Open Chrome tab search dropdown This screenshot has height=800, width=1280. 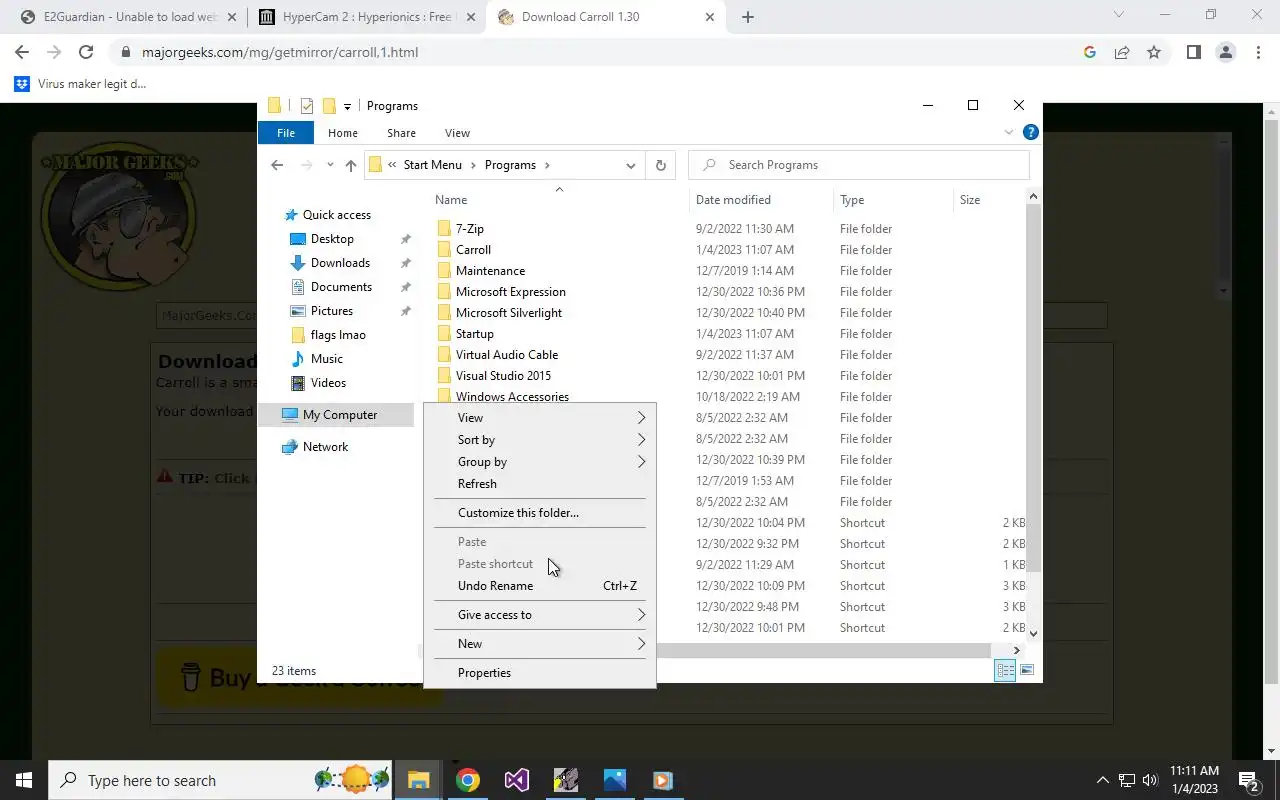[1119, 15]
